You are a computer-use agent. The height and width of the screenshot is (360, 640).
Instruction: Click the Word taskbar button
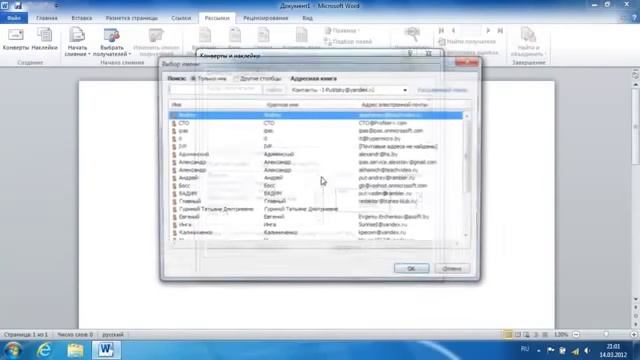click(x=106, y=350)
